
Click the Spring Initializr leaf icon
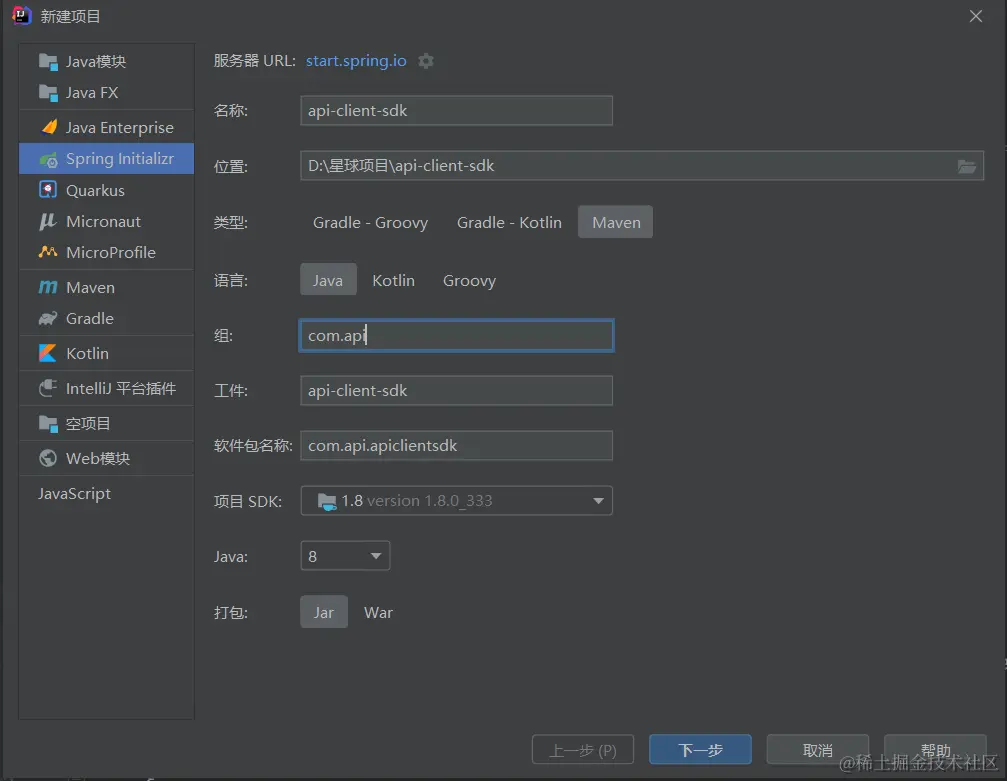click(49, 159)
